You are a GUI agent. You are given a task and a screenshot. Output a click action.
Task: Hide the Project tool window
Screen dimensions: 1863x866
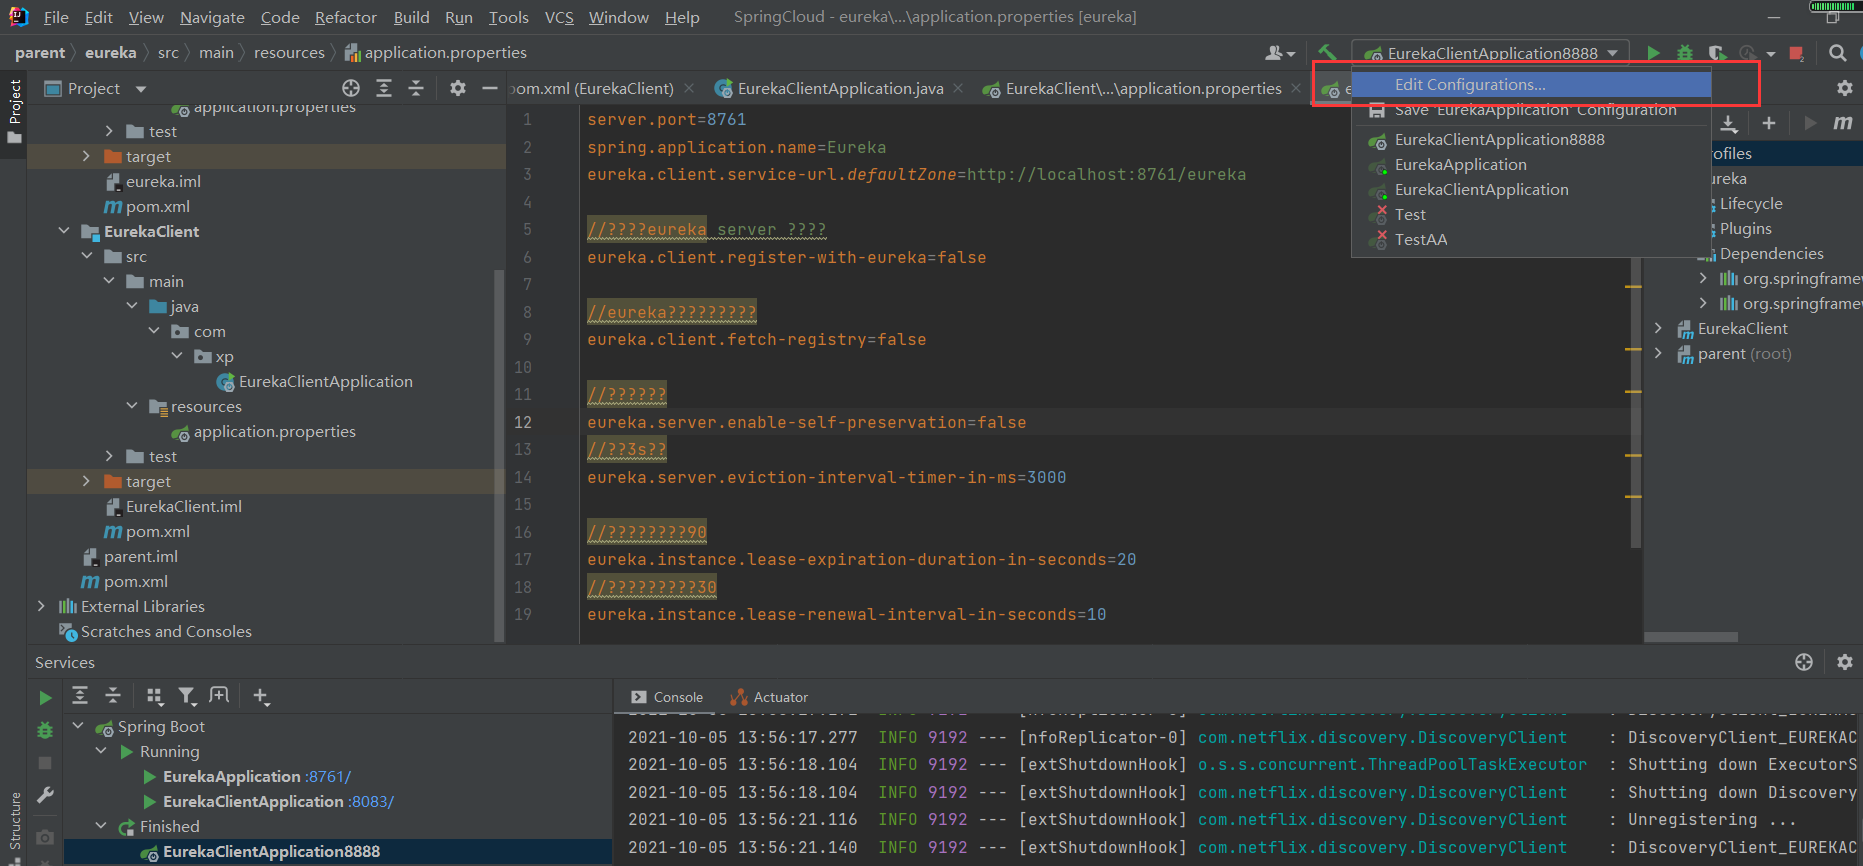pos(490,88)
